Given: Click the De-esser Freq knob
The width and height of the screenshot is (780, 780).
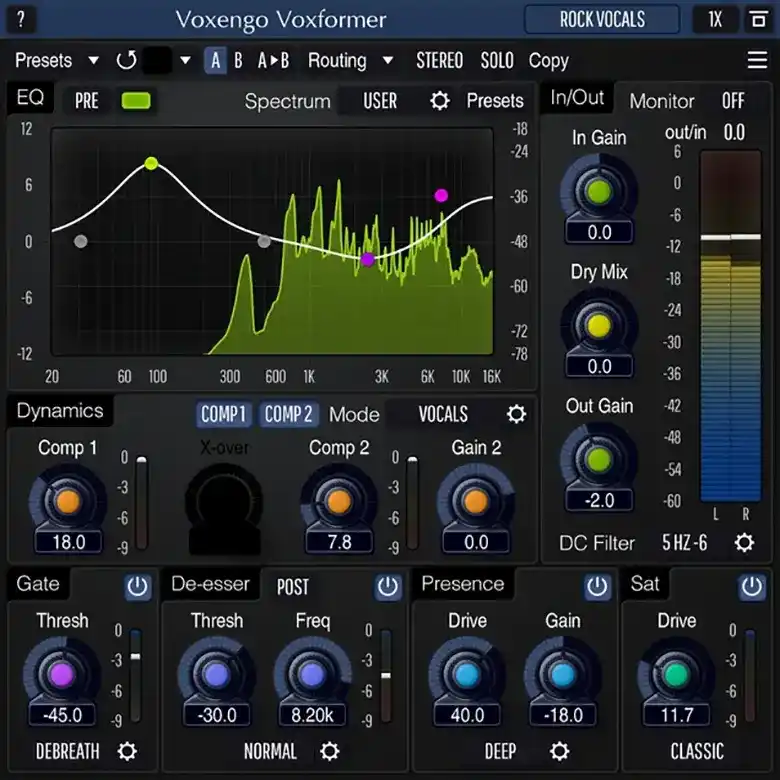Looking at the screenshot, I should point(312,675).
